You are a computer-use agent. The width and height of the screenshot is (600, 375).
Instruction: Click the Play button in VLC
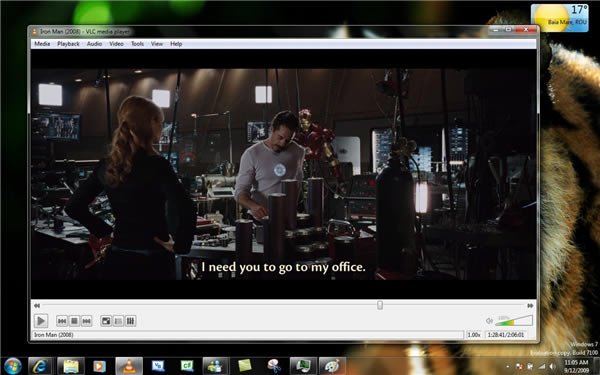coord(41,321)
